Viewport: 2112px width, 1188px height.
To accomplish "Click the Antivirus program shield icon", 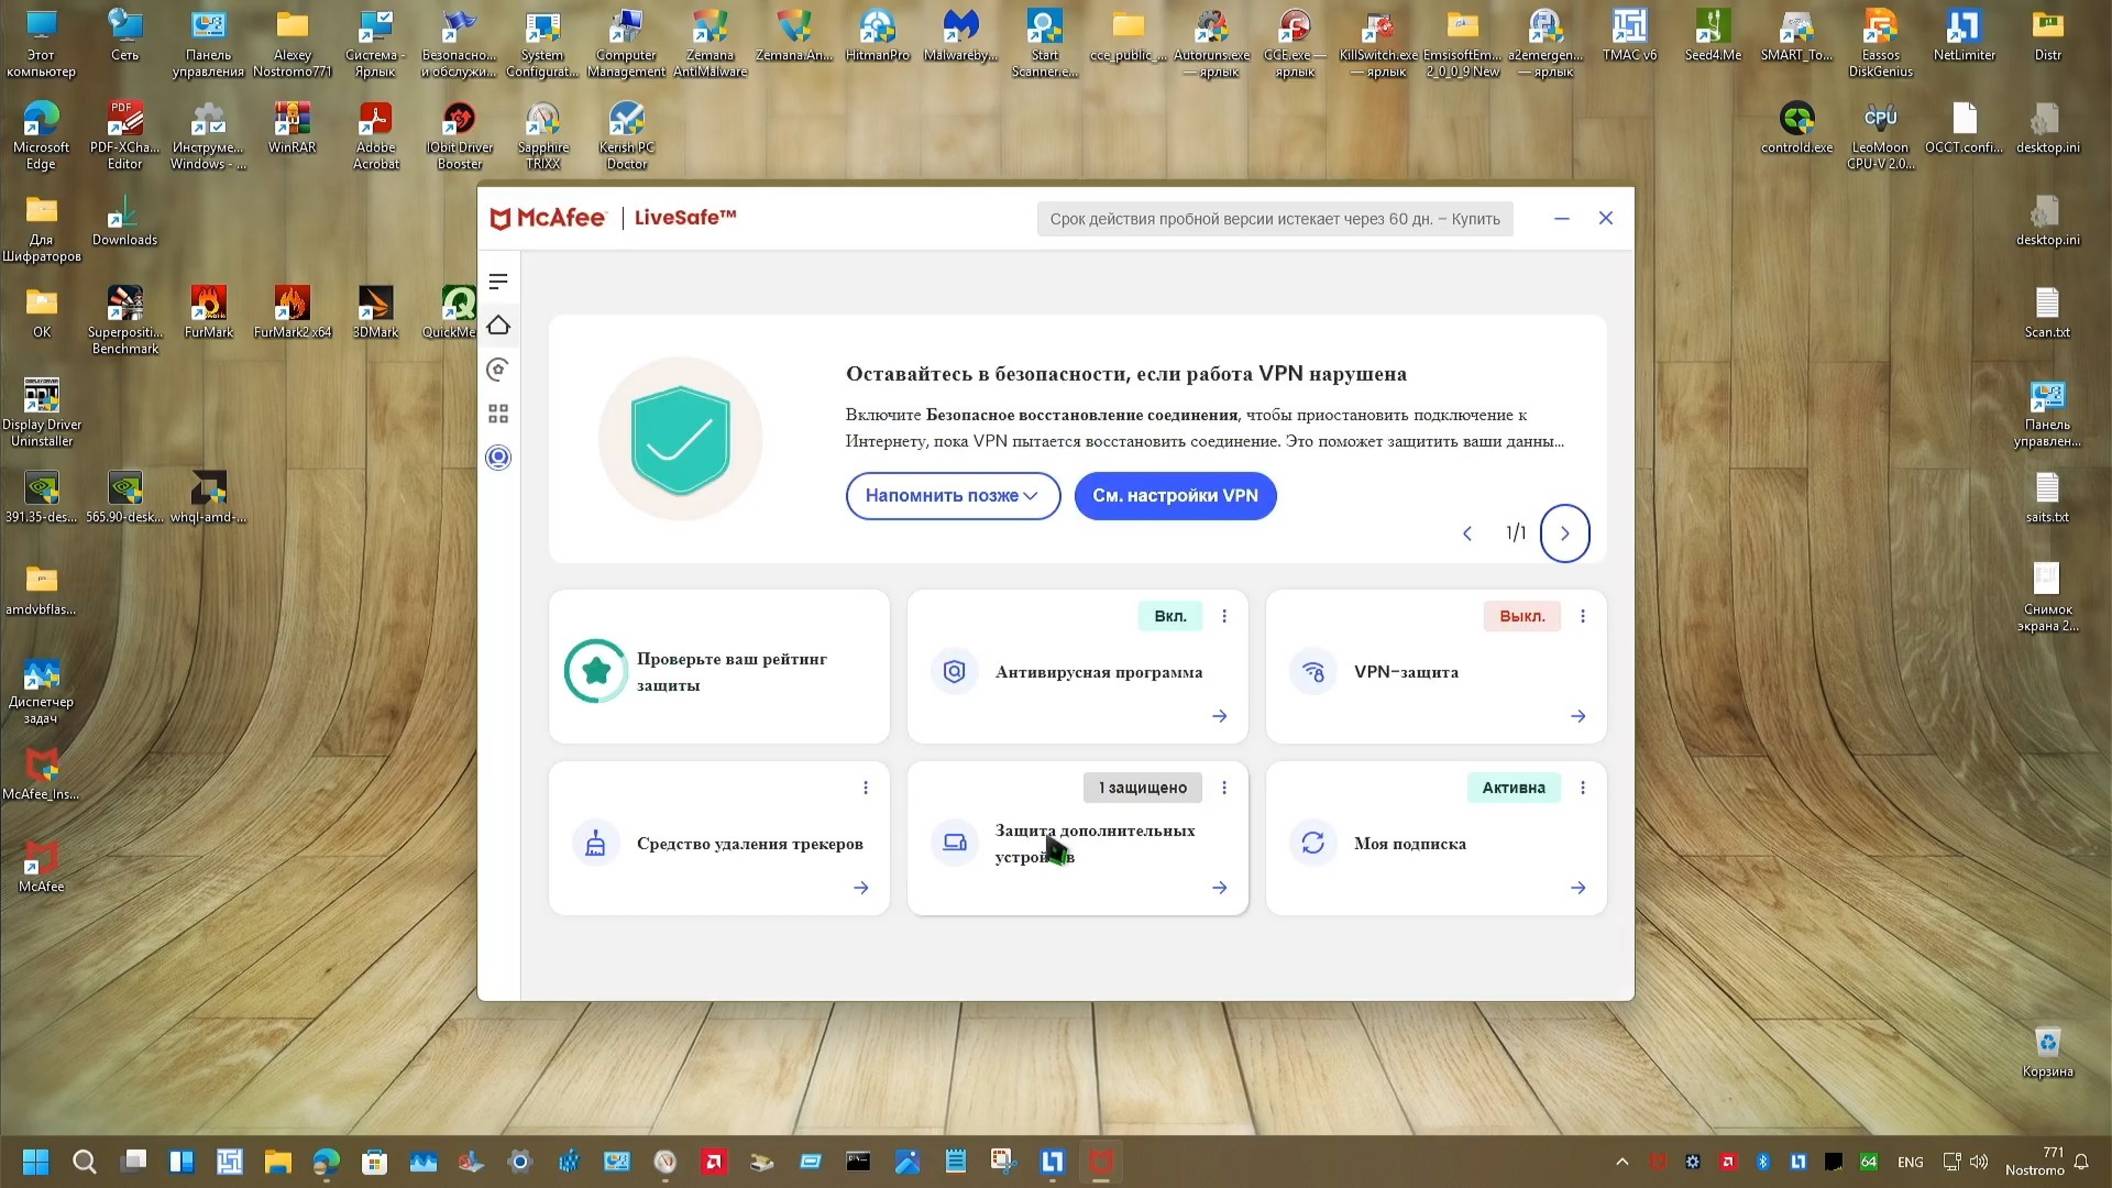I will coord(954,671).
